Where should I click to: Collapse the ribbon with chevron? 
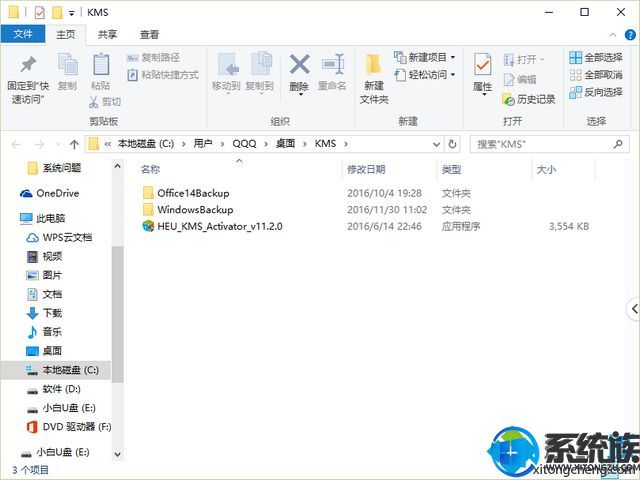pos(613,35)
